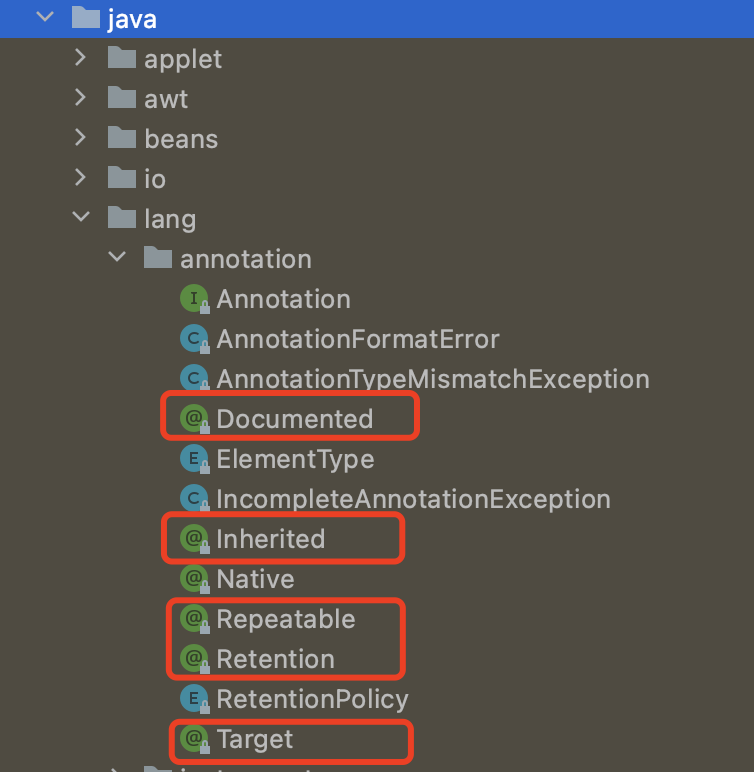
Task: Click the enum icon beside ElementType
Action: [195, 459]
